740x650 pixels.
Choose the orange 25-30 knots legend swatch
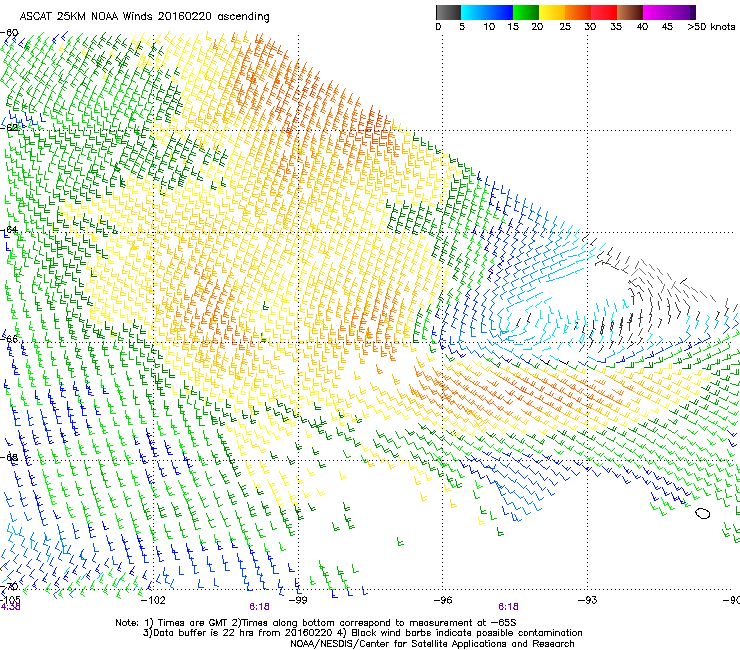(x=578, y=12)
